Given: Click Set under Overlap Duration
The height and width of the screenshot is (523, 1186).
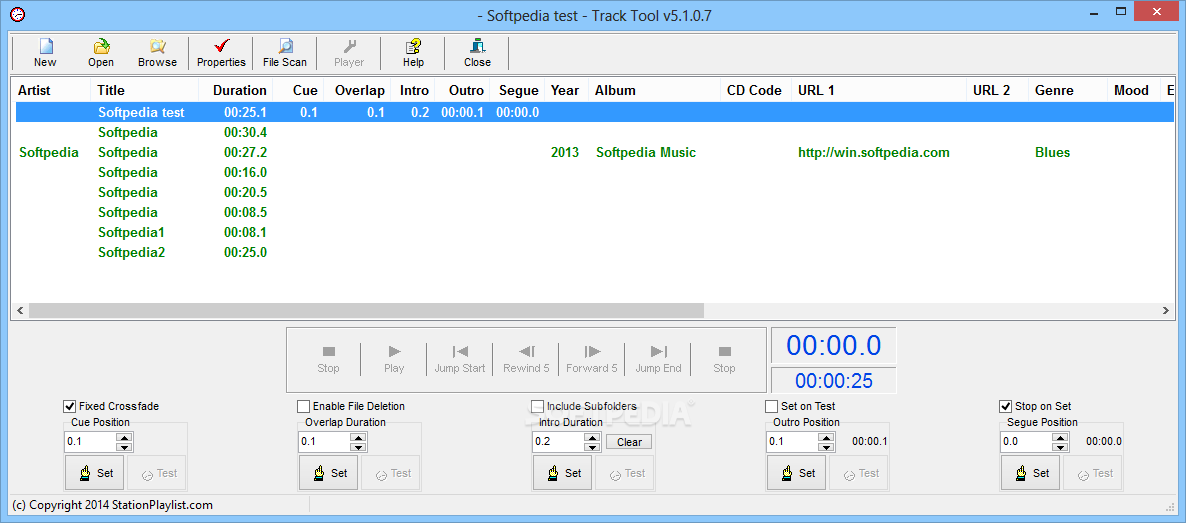Looking at the screenshot, I should point(328,473).
